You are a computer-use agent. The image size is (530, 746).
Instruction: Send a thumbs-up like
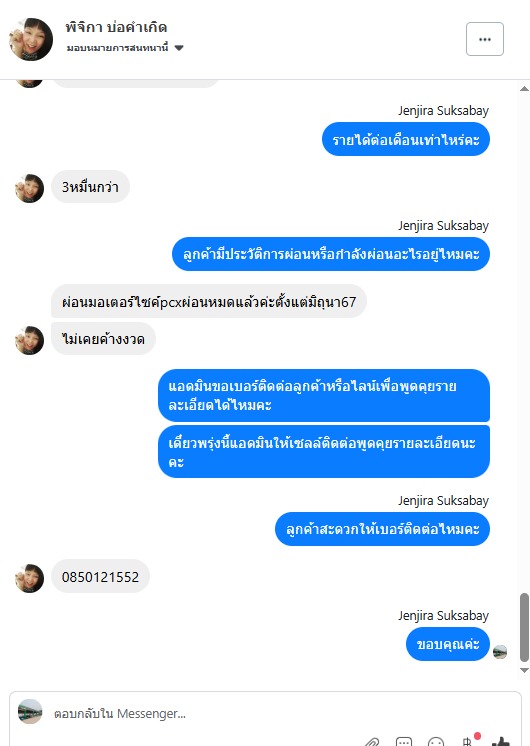501,741
